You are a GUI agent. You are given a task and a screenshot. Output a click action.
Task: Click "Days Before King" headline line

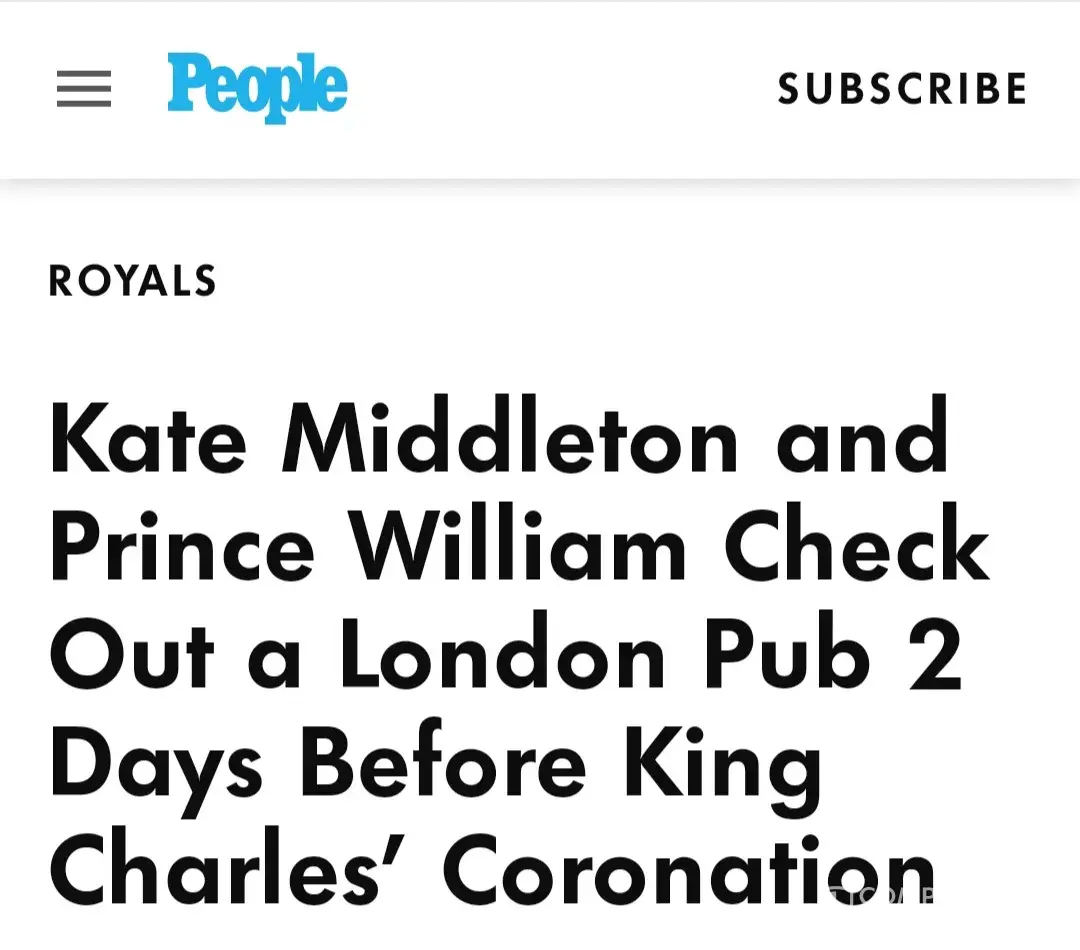tap(436, 765)
